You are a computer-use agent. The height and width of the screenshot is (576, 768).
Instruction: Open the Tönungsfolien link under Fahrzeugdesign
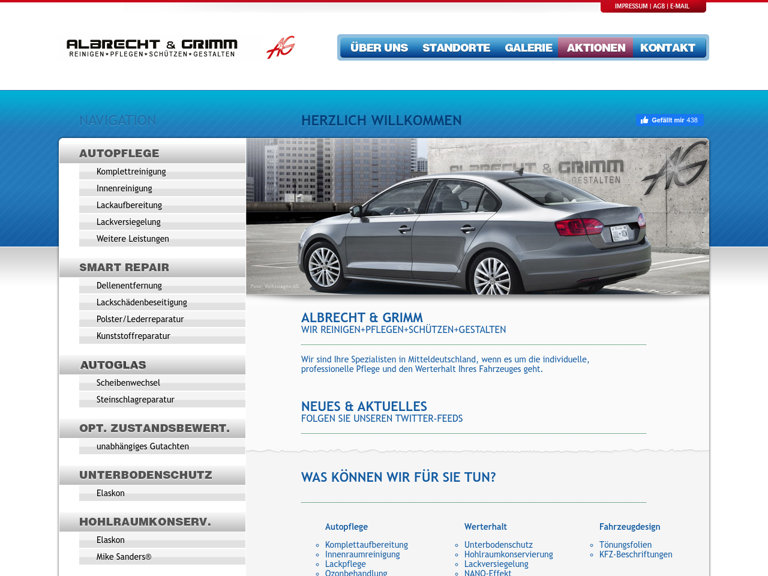(x=625, y=545)
